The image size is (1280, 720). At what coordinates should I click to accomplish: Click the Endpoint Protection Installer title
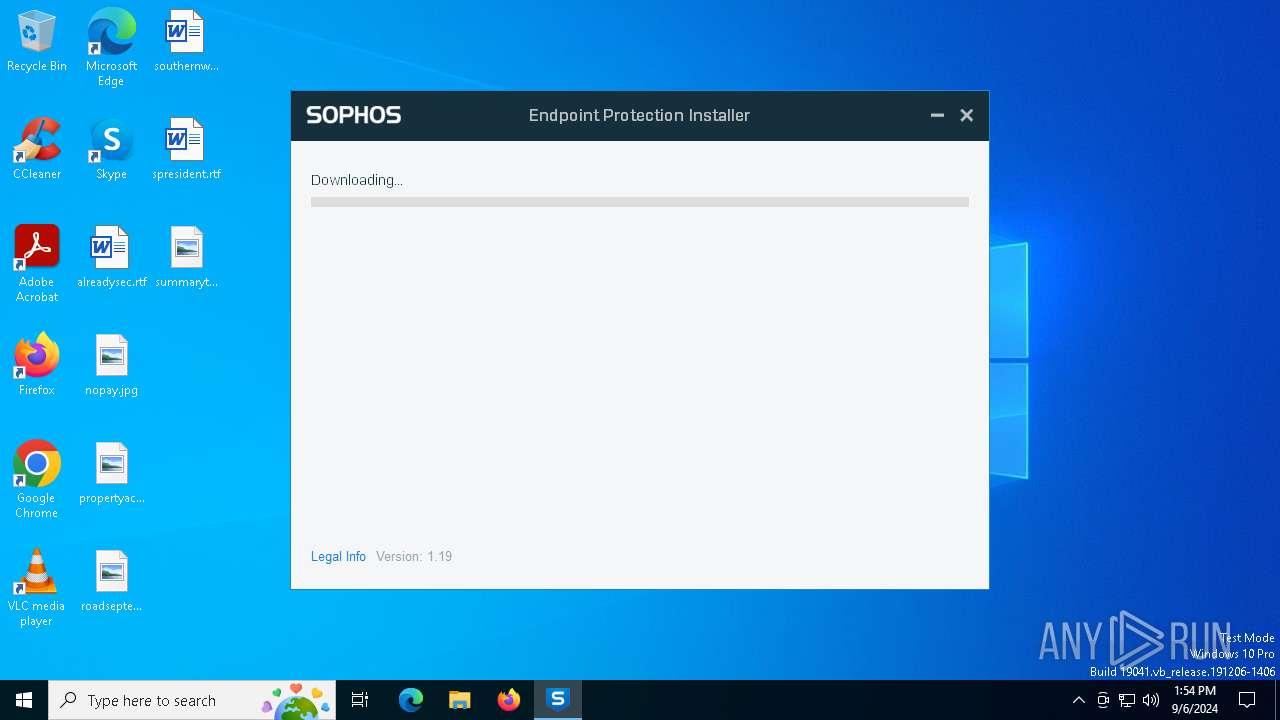[639, 115]
